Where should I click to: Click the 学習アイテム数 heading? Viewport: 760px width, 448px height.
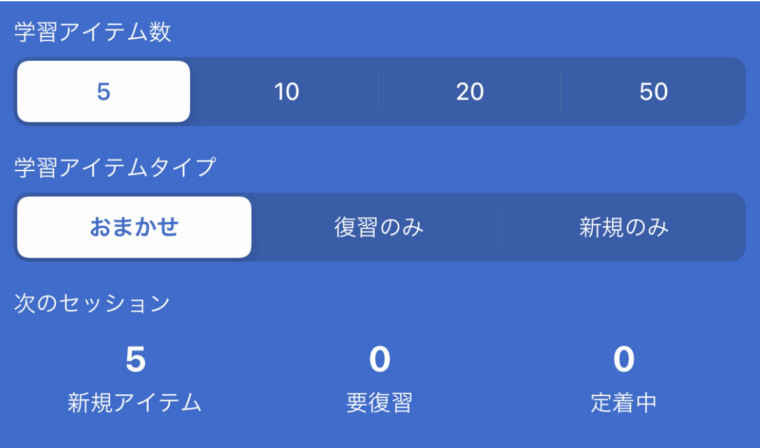[92, 32]
